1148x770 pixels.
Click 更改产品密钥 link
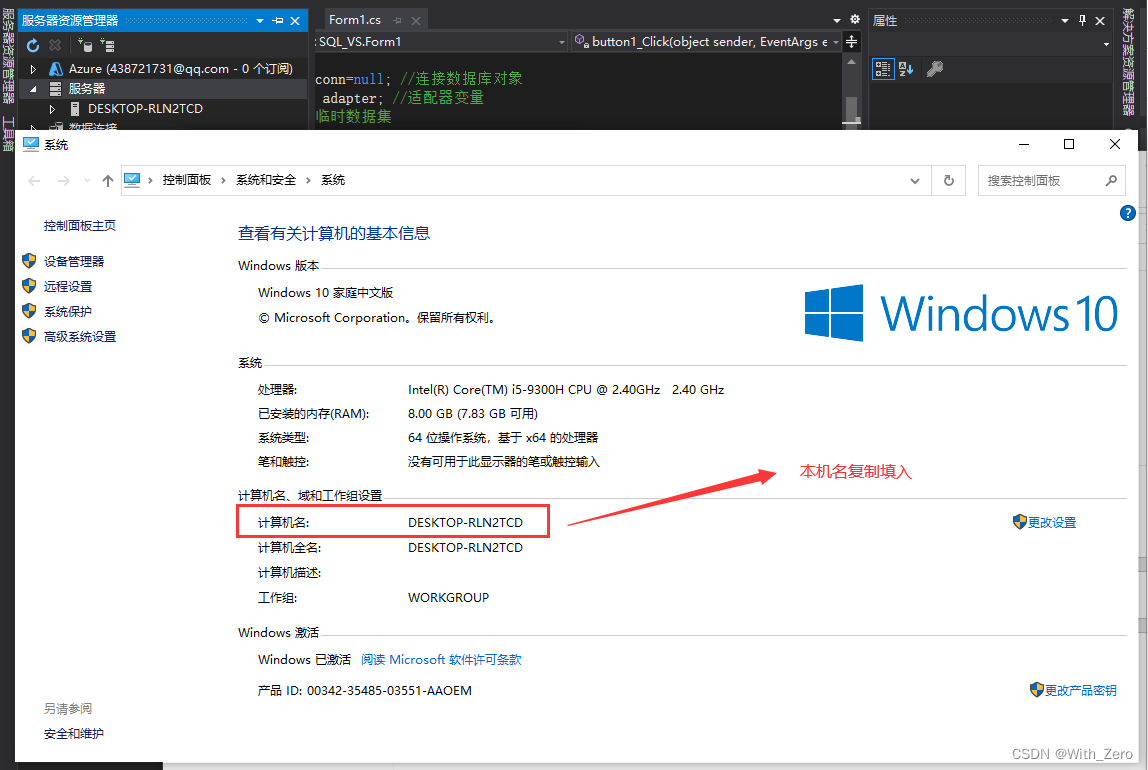[1081, 690]
